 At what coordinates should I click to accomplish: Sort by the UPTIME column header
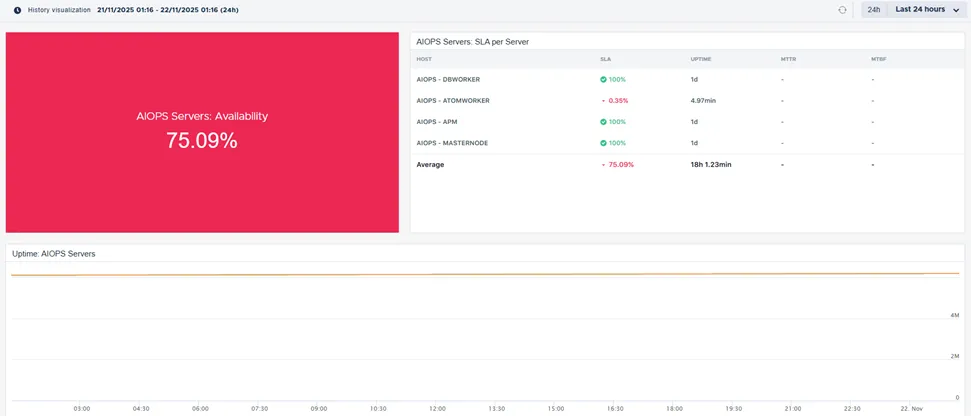pyautogui.click(x=701, y=59)
